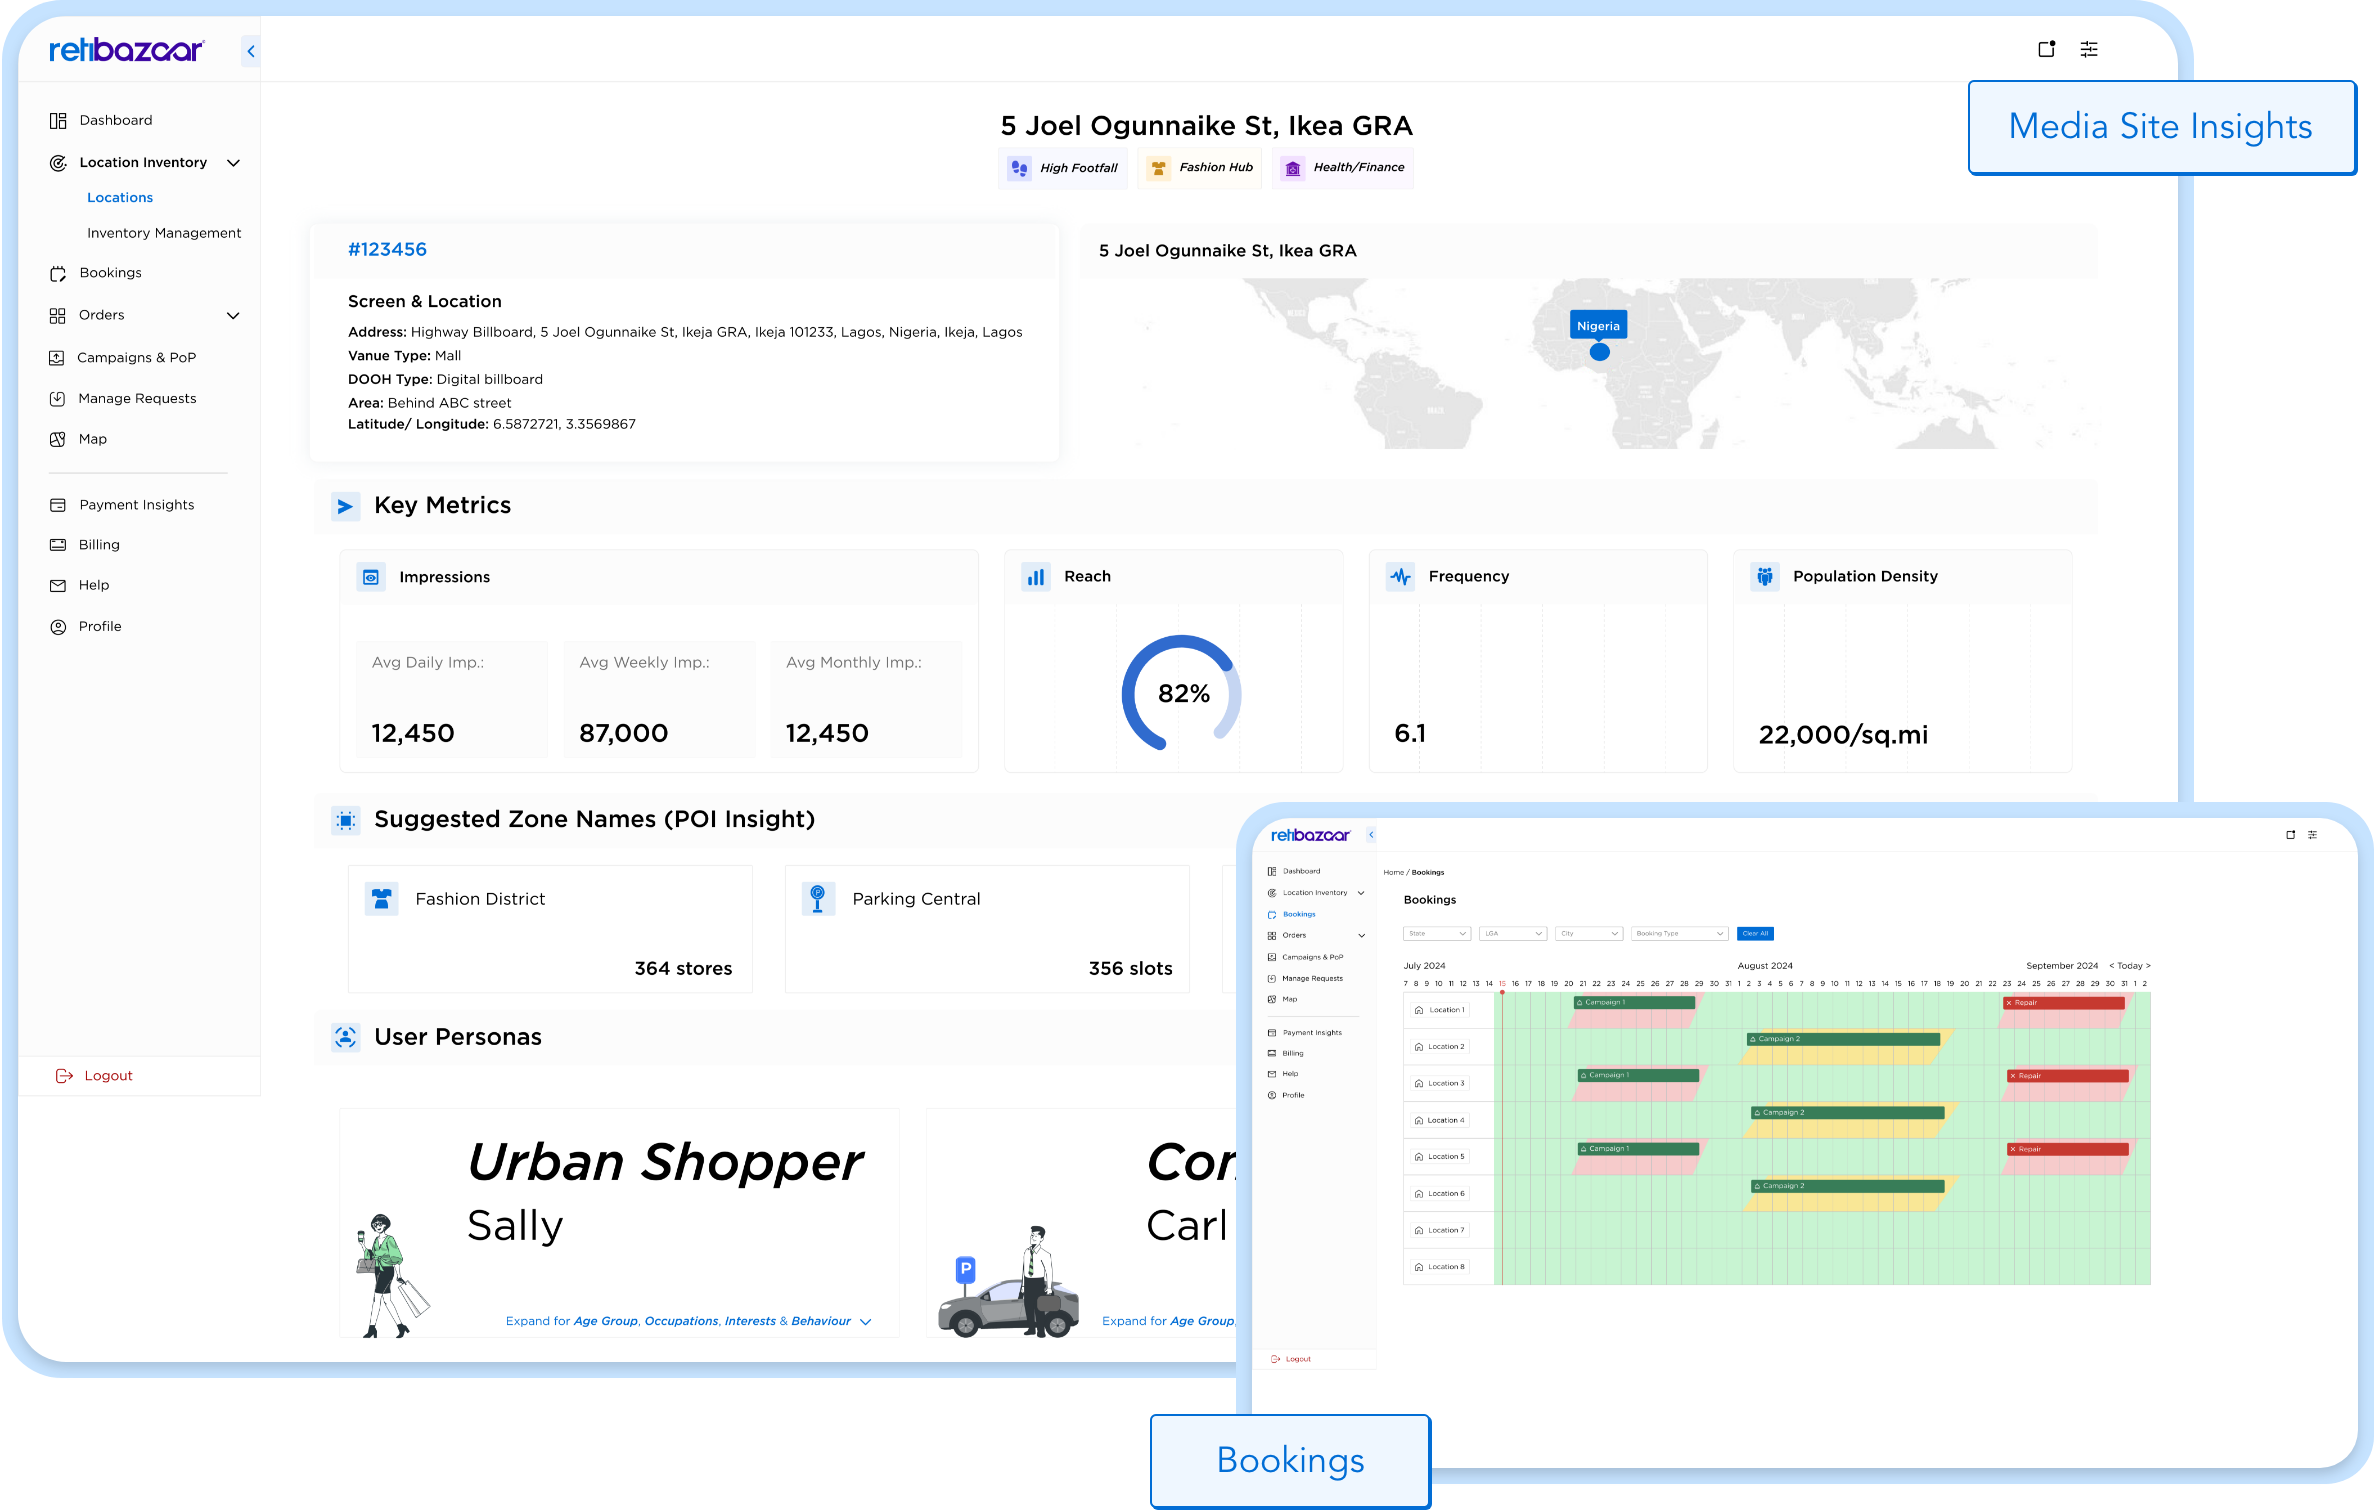The height and width of the screenshot is (1510, 2376).
Task: Click the Home breadcrumb in Bookings window
Action: click(x=1393, y=873)
